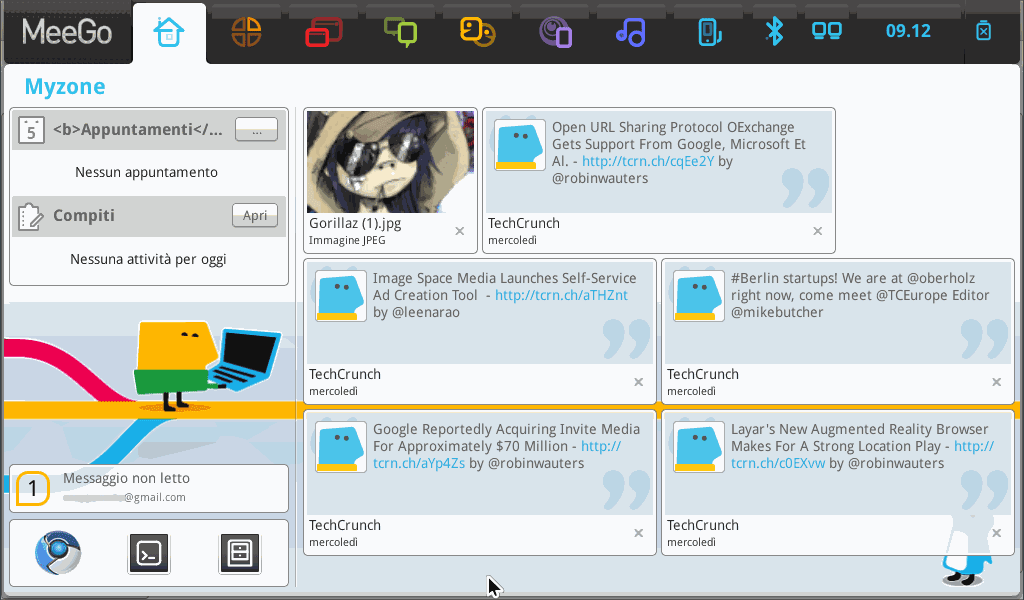Viewport: 1024px width, 600px height.
Task: Dismiss the Gorillaz (1).jpg card
Action: [460, 231]
